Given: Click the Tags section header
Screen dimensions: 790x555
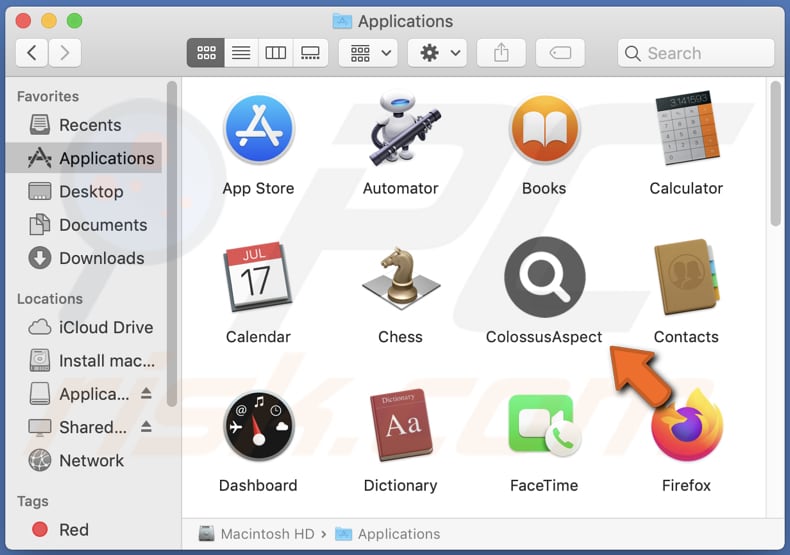Looking at the screenshot, I should (33, 501).
